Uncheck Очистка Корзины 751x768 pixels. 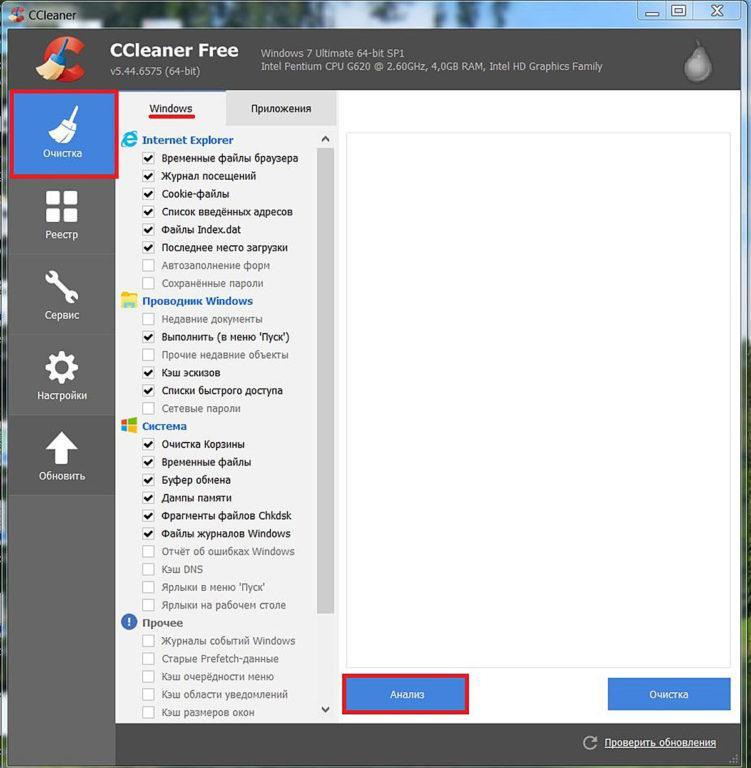coord(148,444)
